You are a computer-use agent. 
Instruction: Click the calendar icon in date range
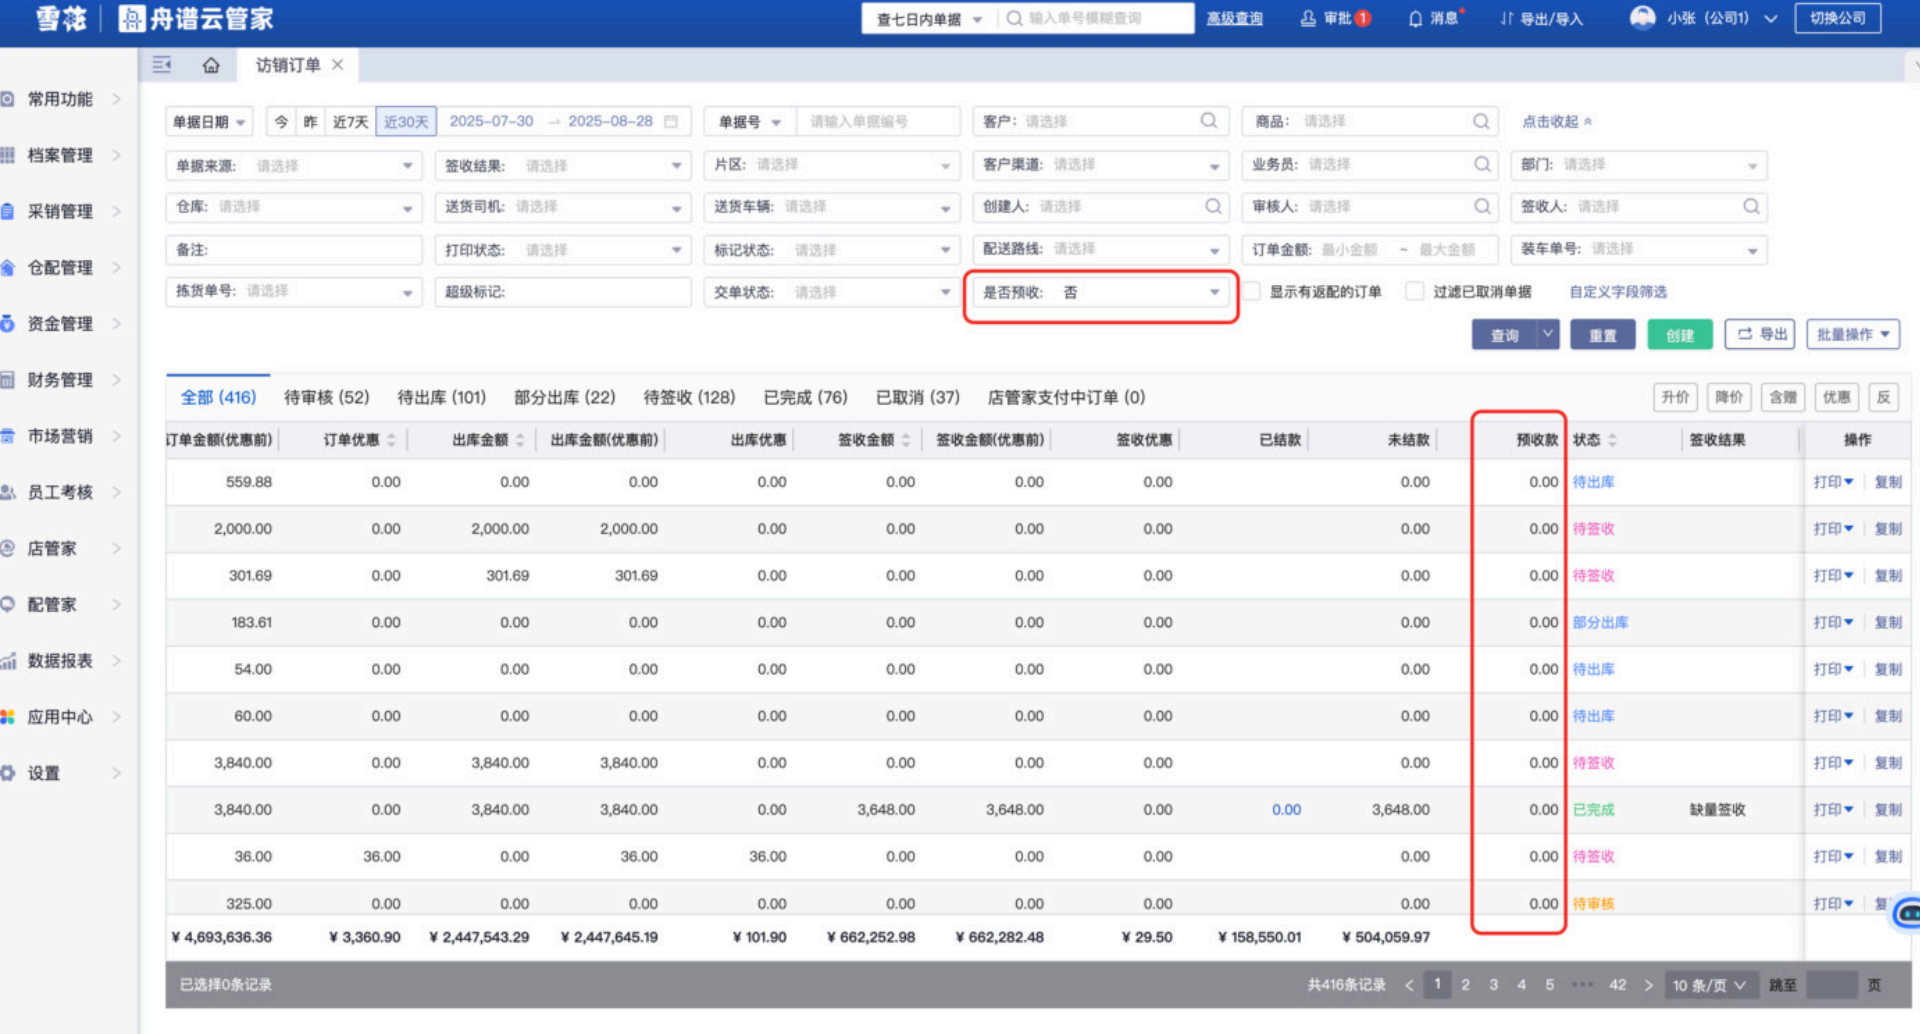[x=671, y=121]
